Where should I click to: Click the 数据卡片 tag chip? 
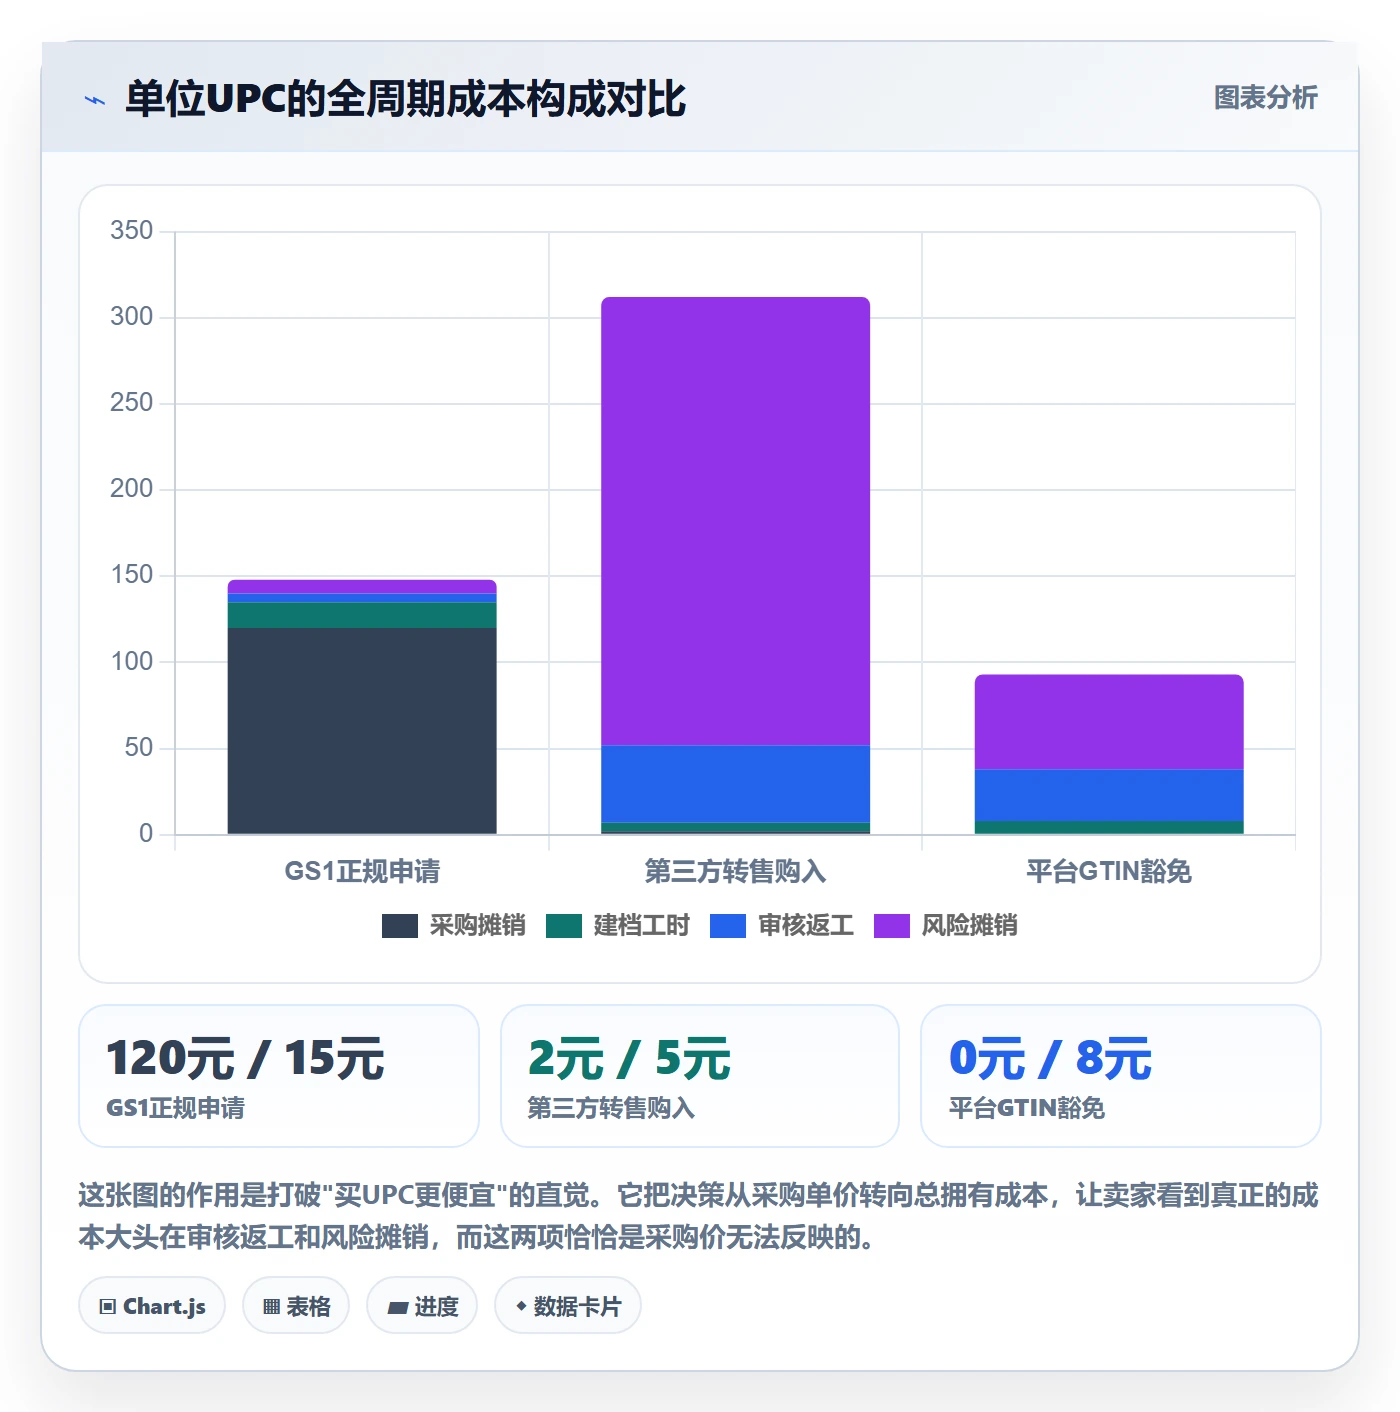[x=568, y=1305]
